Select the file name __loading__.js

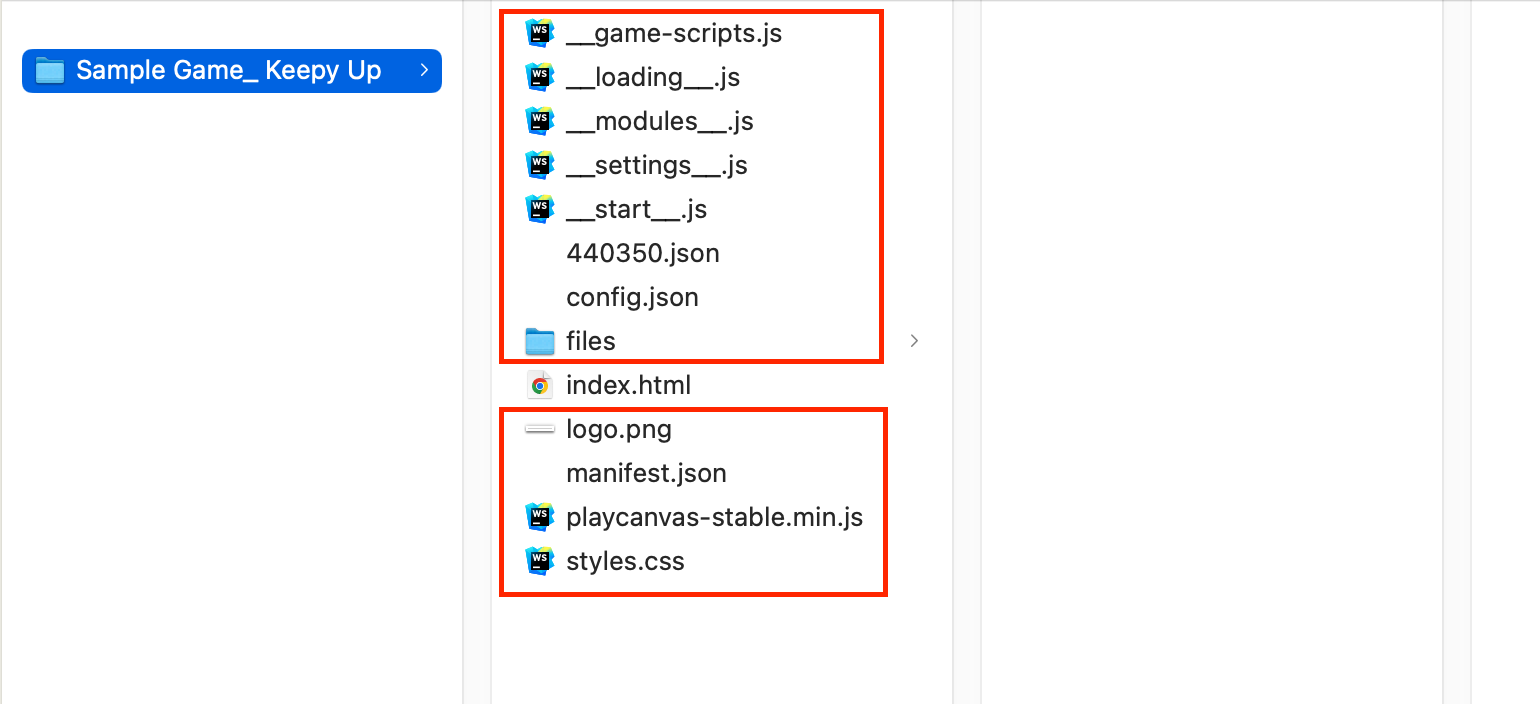653,77
